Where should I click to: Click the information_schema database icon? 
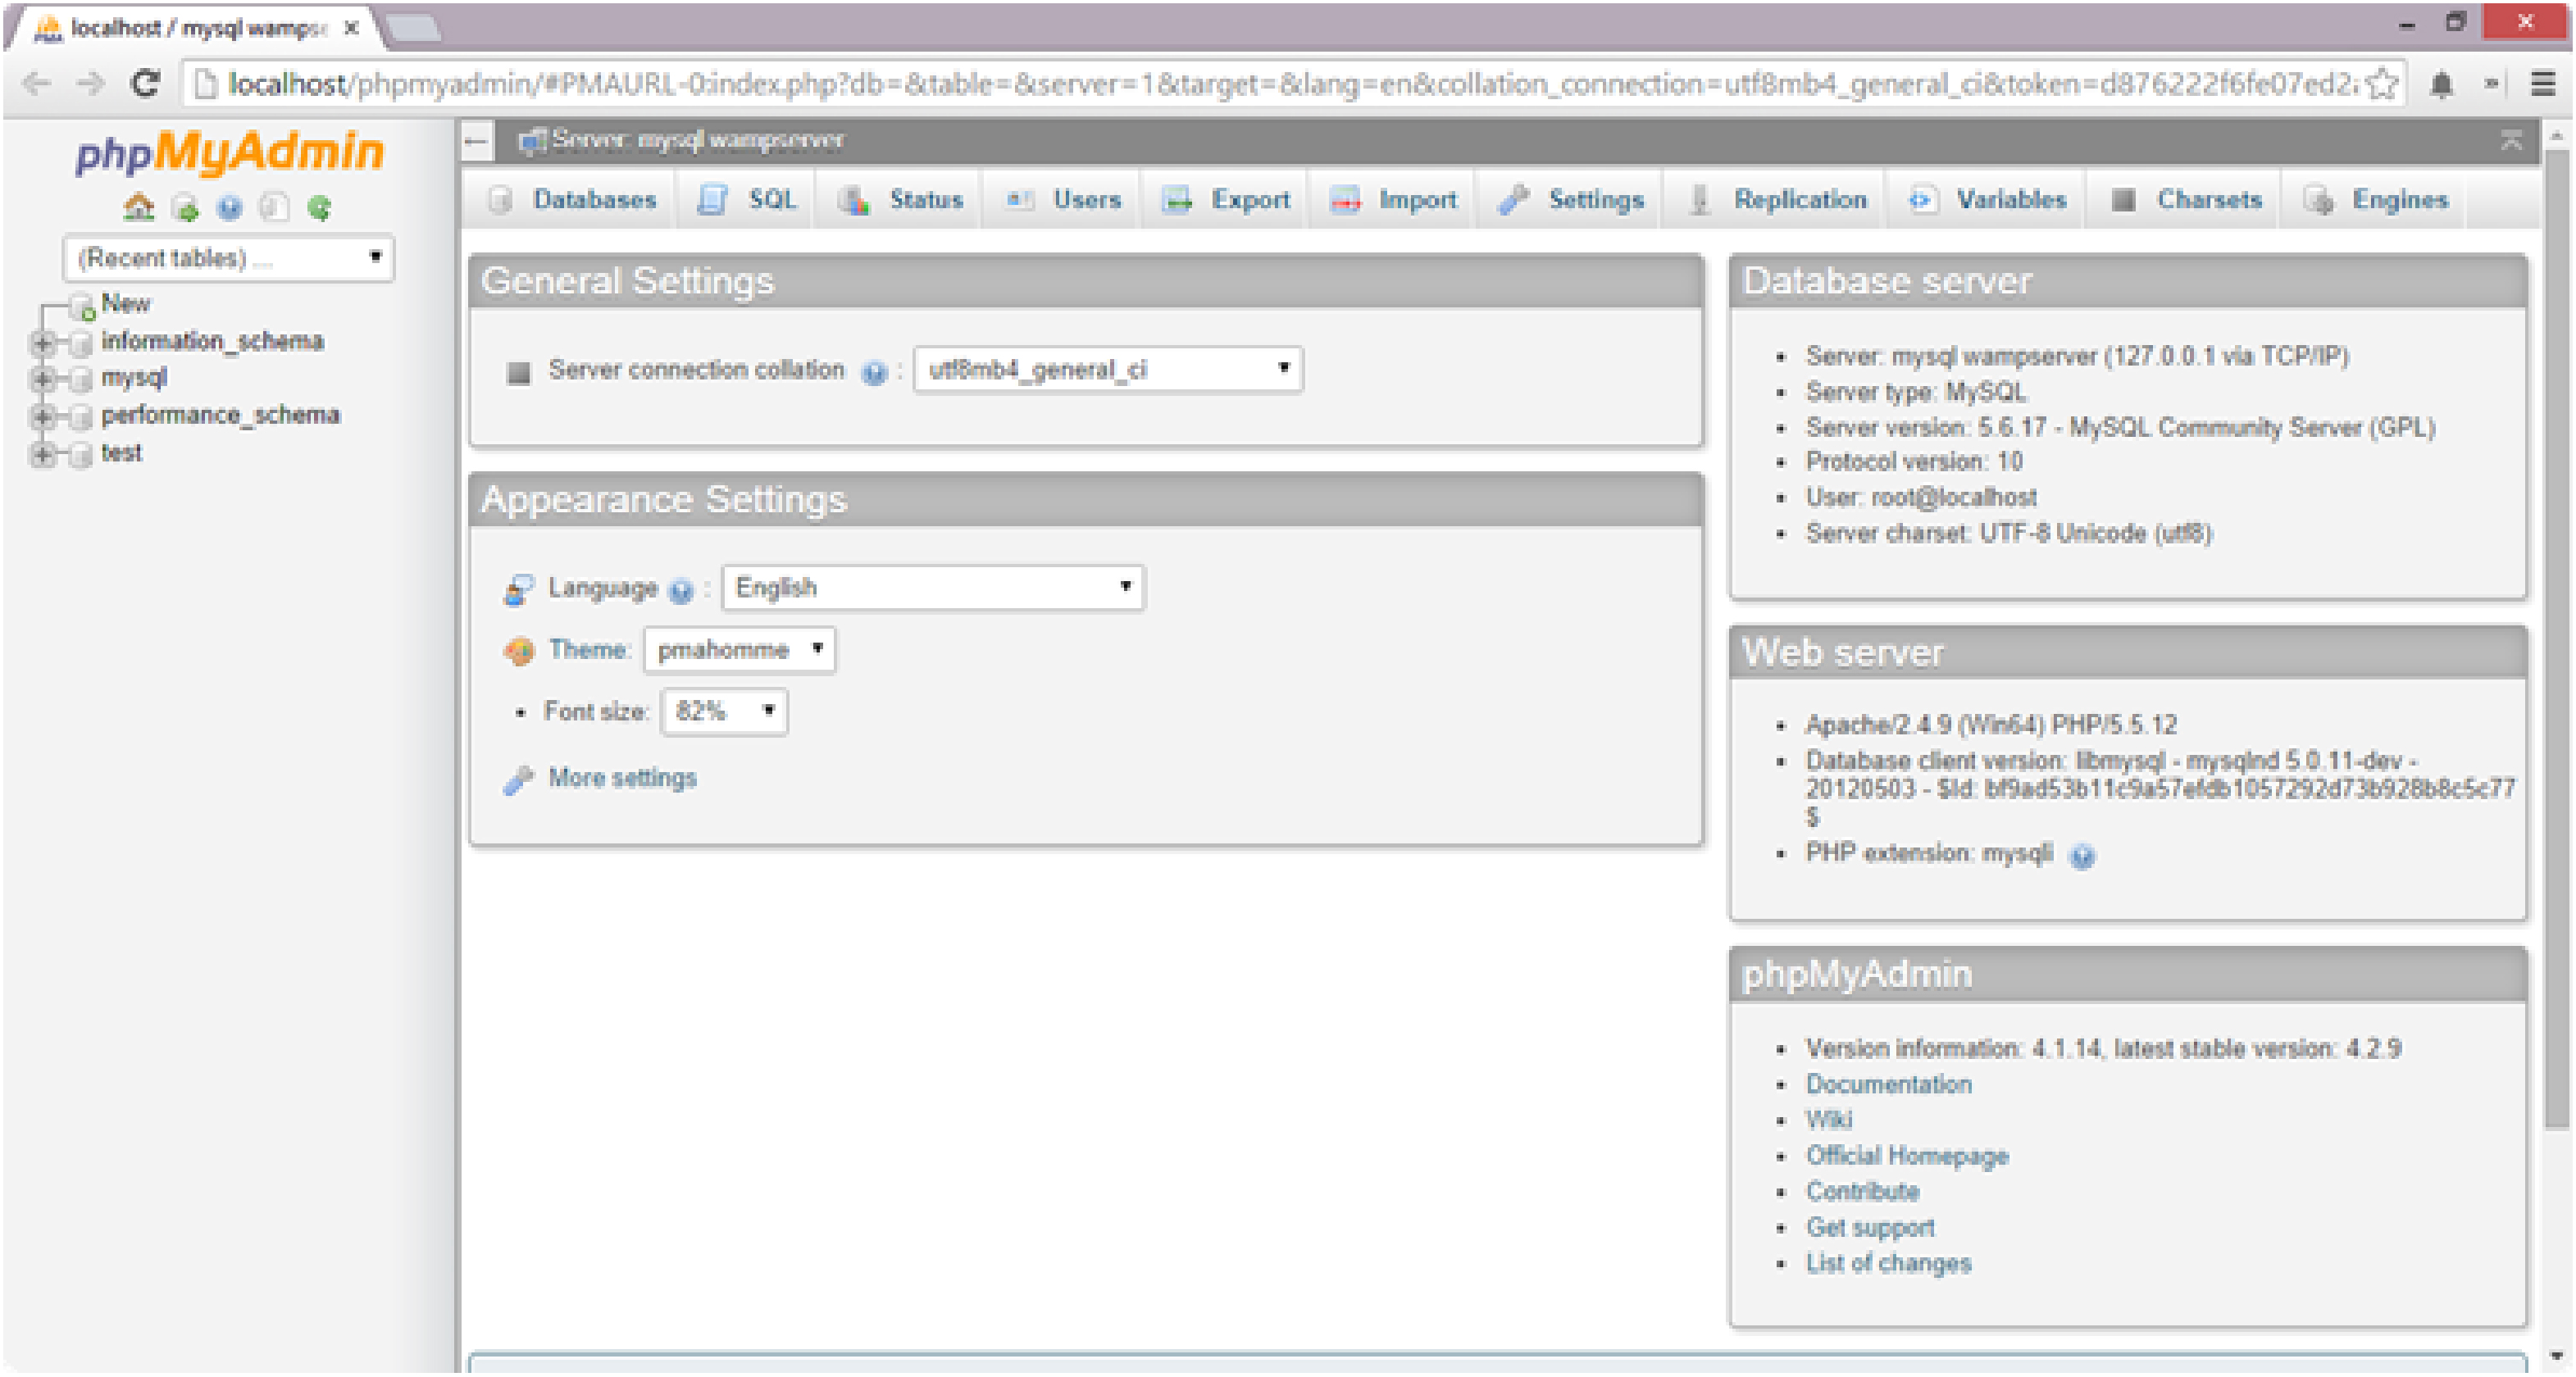(x=83, y=343)
